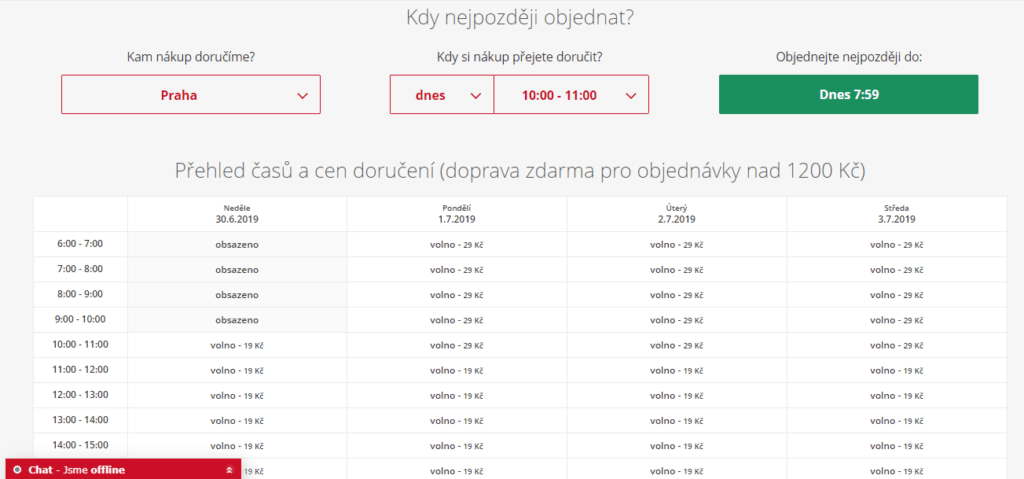Select the Neděle 30.6.2019 column header
The width and height of the screenshot is (1024, 479).
tap(237, 214)
